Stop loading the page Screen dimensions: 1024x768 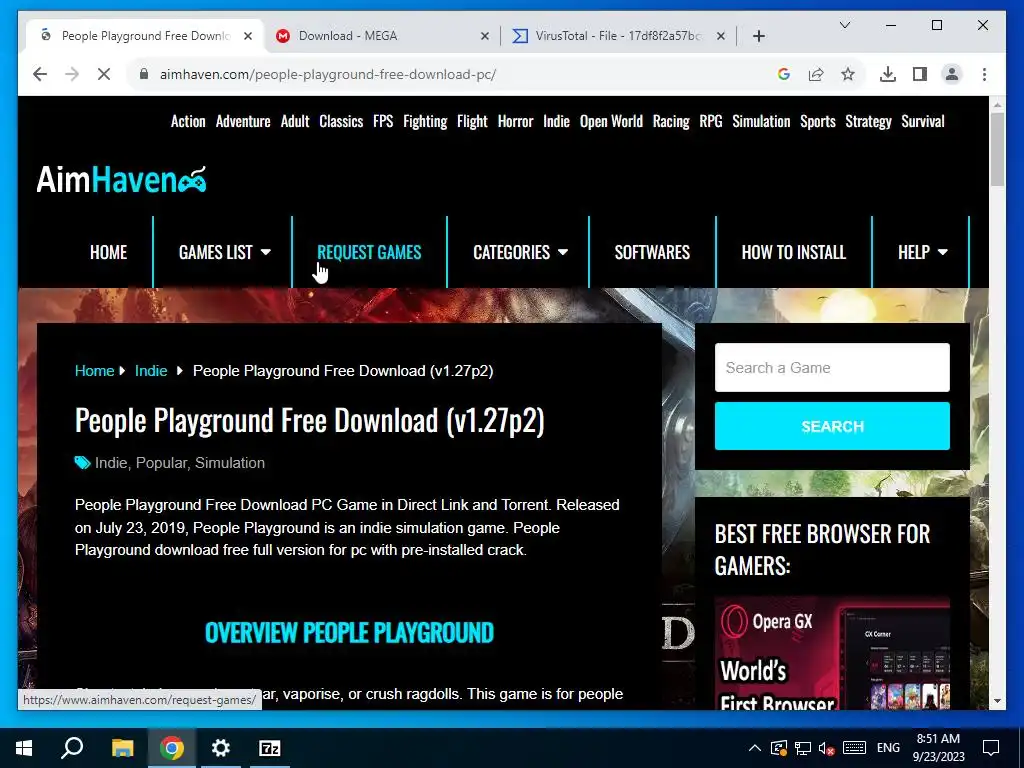click(x=104, y=74)
